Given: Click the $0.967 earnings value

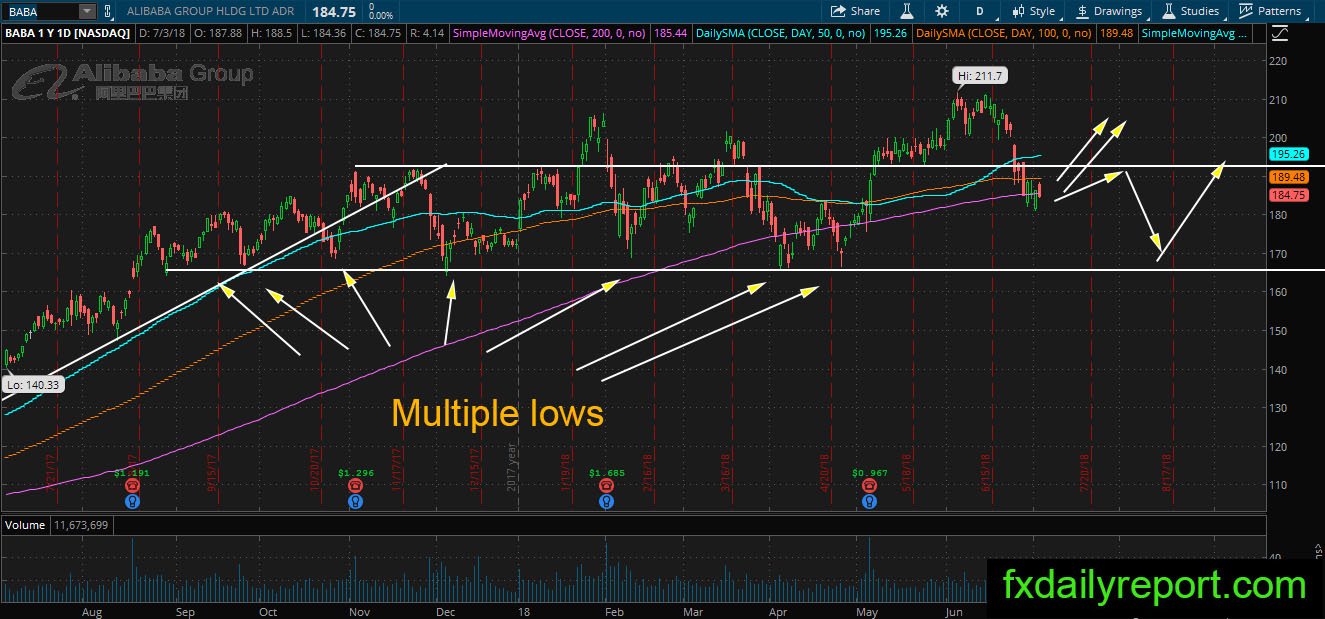Looking at the screenshot, I should 869,472.
